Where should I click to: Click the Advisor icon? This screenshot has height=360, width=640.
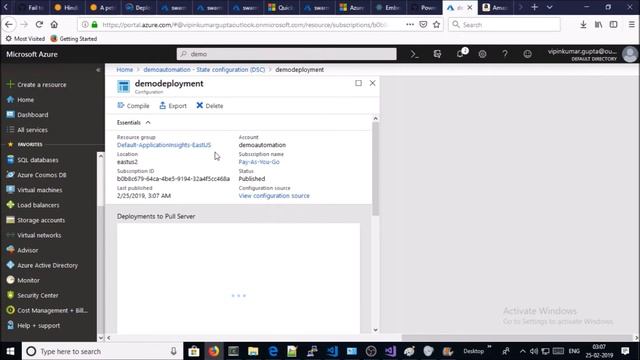[11, 250]
